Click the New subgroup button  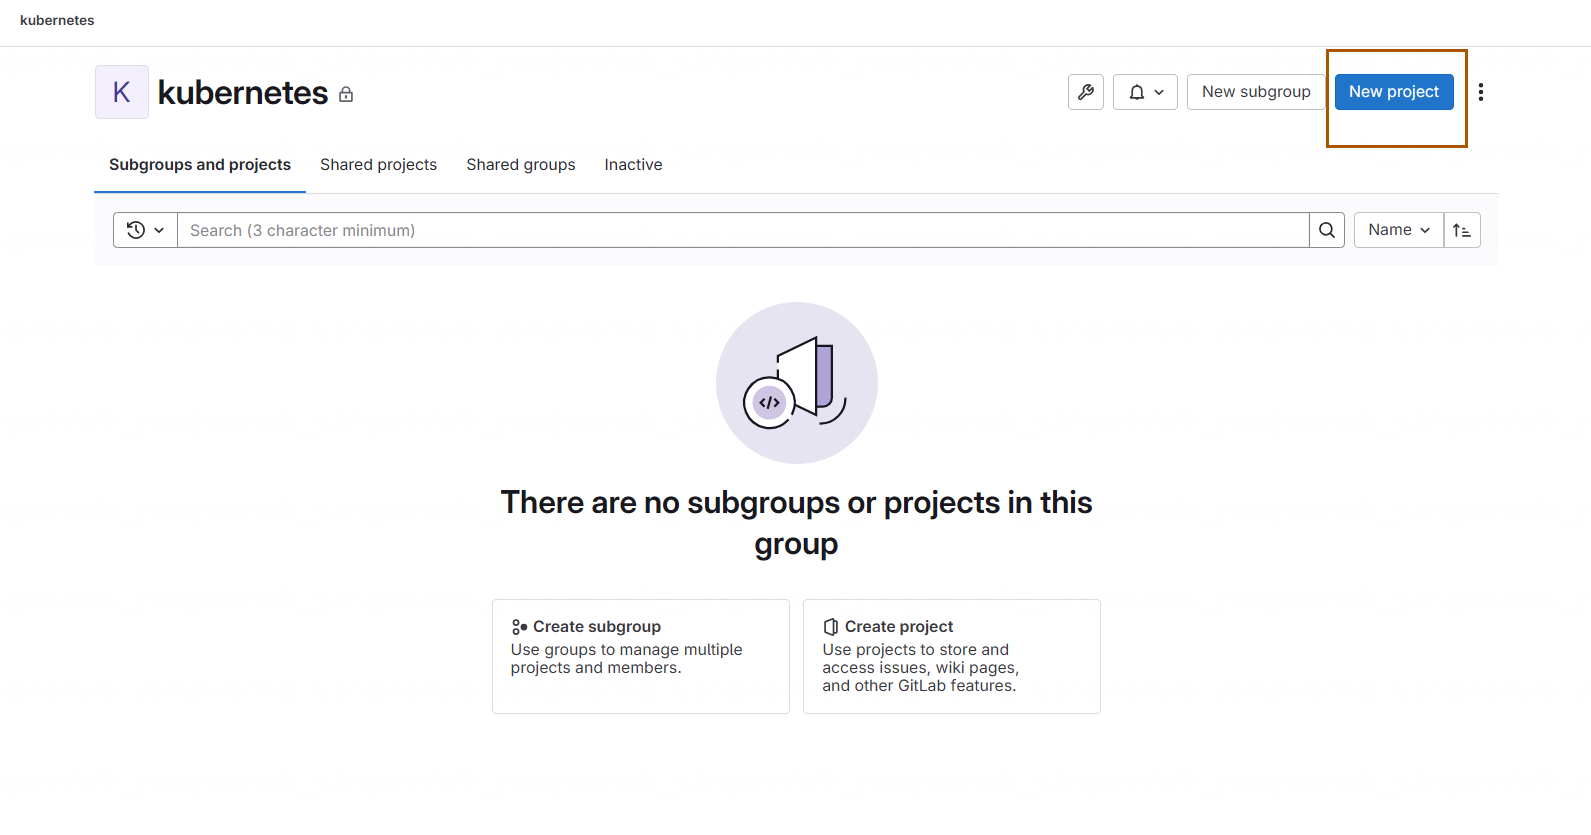tap(1256, 92)
